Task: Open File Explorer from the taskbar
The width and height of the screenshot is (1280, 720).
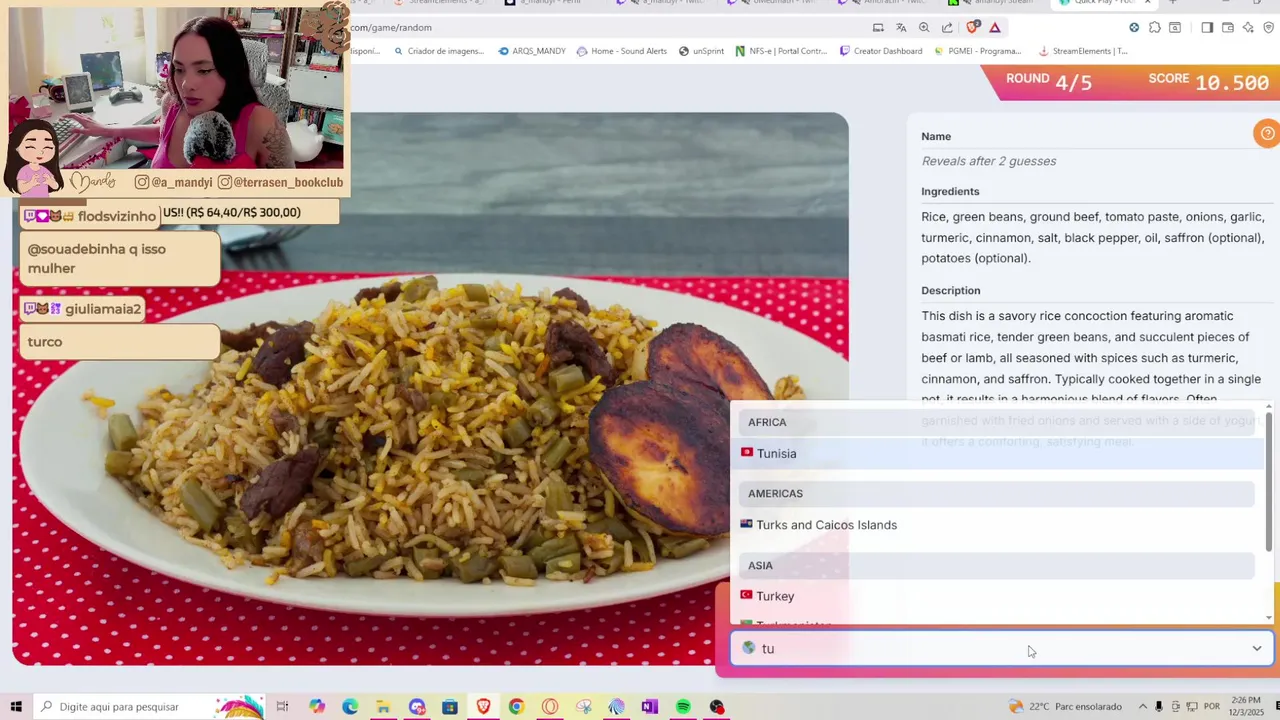Action: click(383, 707)
